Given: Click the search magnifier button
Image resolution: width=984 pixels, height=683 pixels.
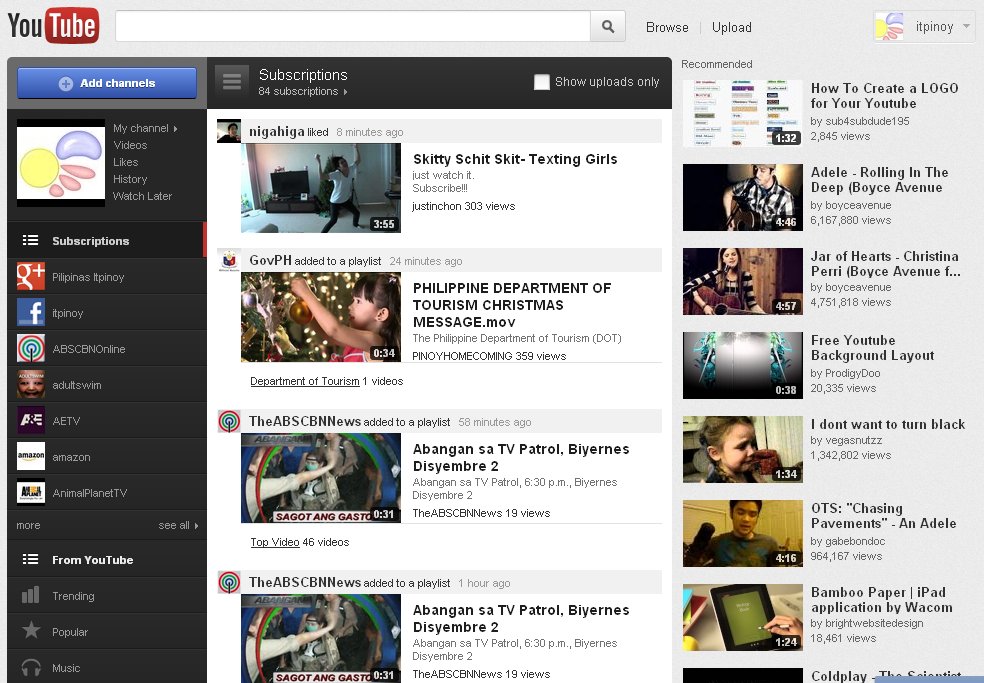Looking at the screenshot, I should pos(607,27).
